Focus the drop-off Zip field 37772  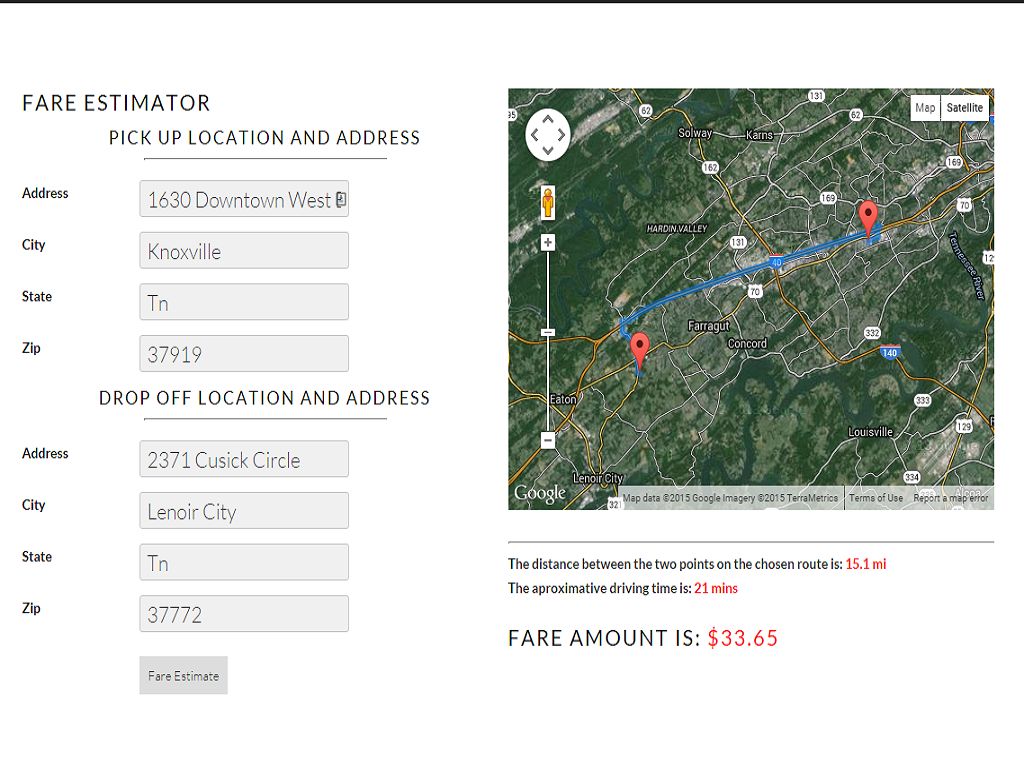pyautogui.click(x=244, y=613)
